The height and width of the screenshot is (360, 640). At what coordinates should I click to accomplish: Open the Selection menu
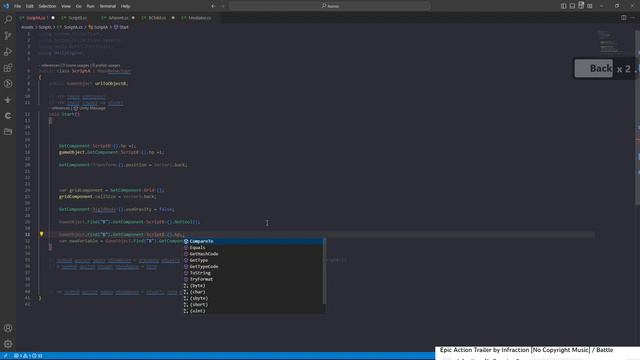click(47, 6)
